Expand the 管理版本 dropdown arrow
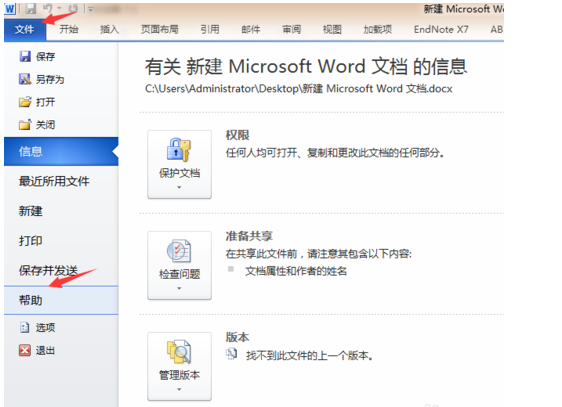The image size is (562, 407). pos(179,389)
